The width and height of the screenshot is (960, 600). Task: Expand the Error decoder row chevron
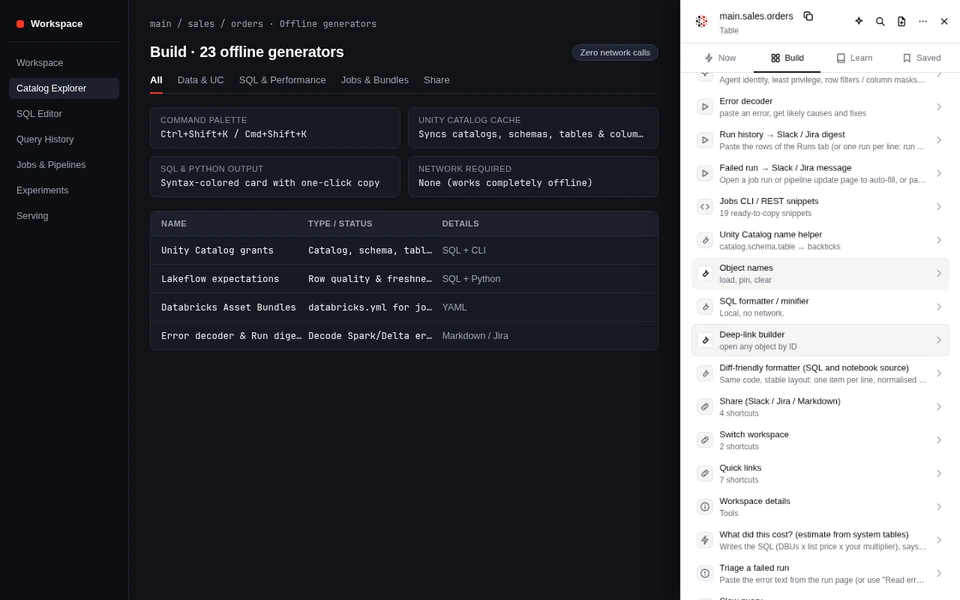tap(939, 107)
